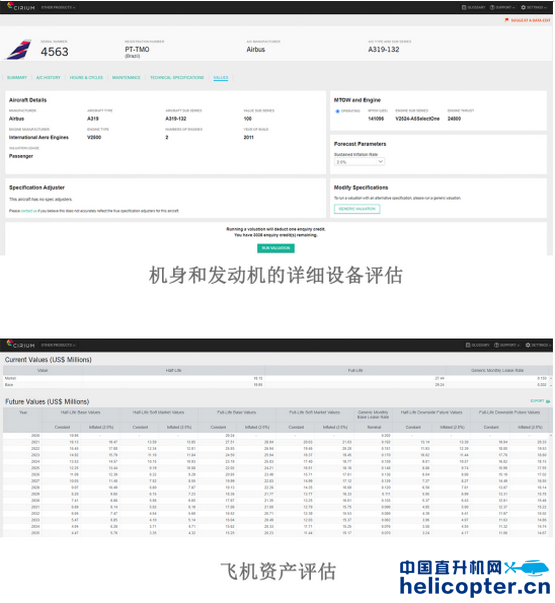Click the A319-132 type heading

[383, 49]
